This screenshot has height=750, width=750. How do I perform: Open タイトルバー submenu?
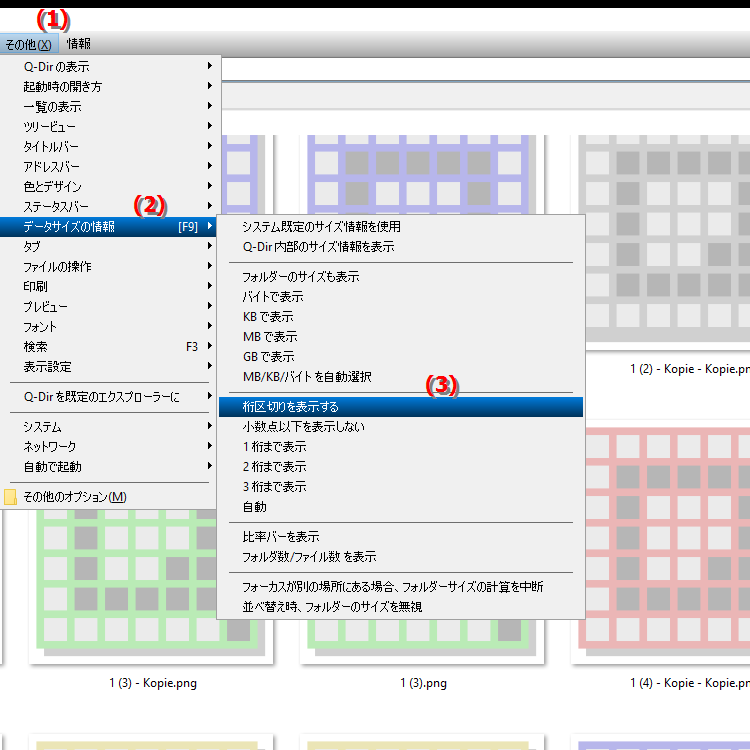click(x=110, y=146)
